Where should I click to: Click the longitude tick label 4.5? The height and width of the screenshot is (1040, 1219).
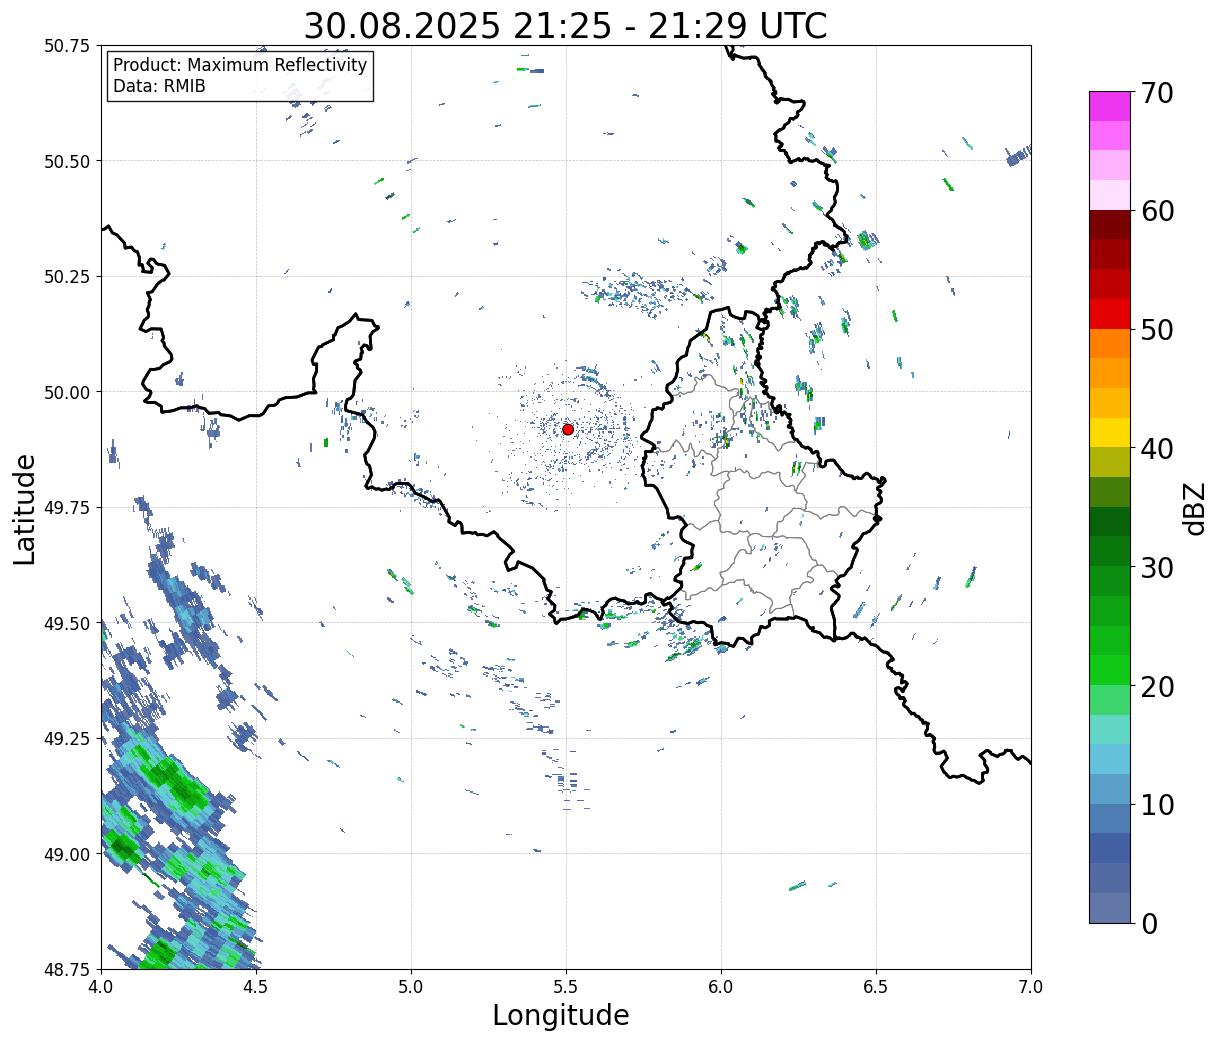(x=256, y=987)
